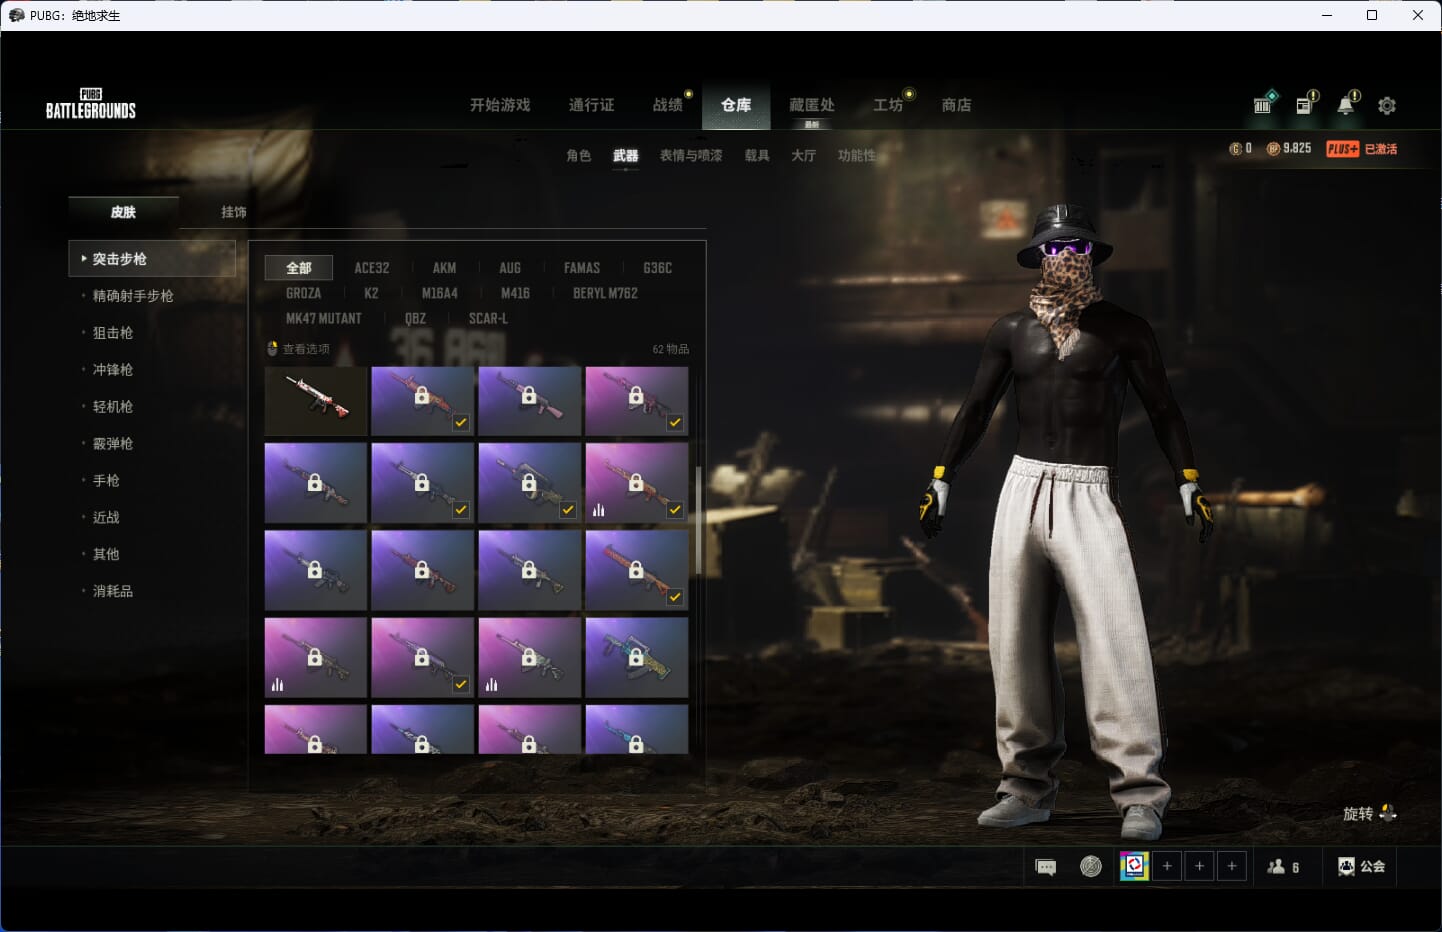The image size is (1442, 932).
Task: Open the 公会 guild button
Action: (1361, 867)
